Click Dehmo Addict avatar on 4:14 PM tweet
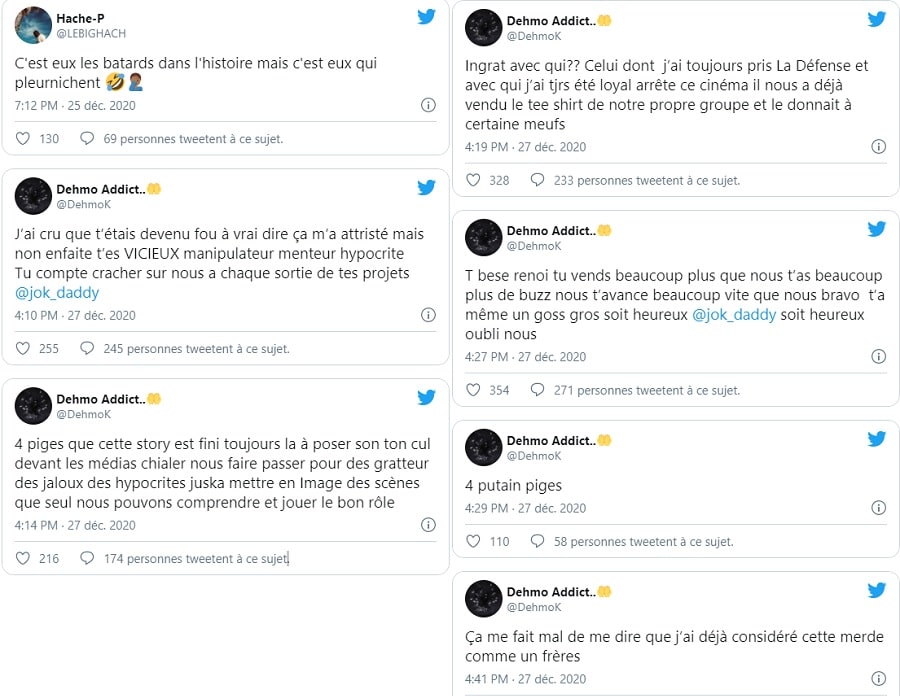This screenshot has width=900, height=696. click(x=33, y=406)
